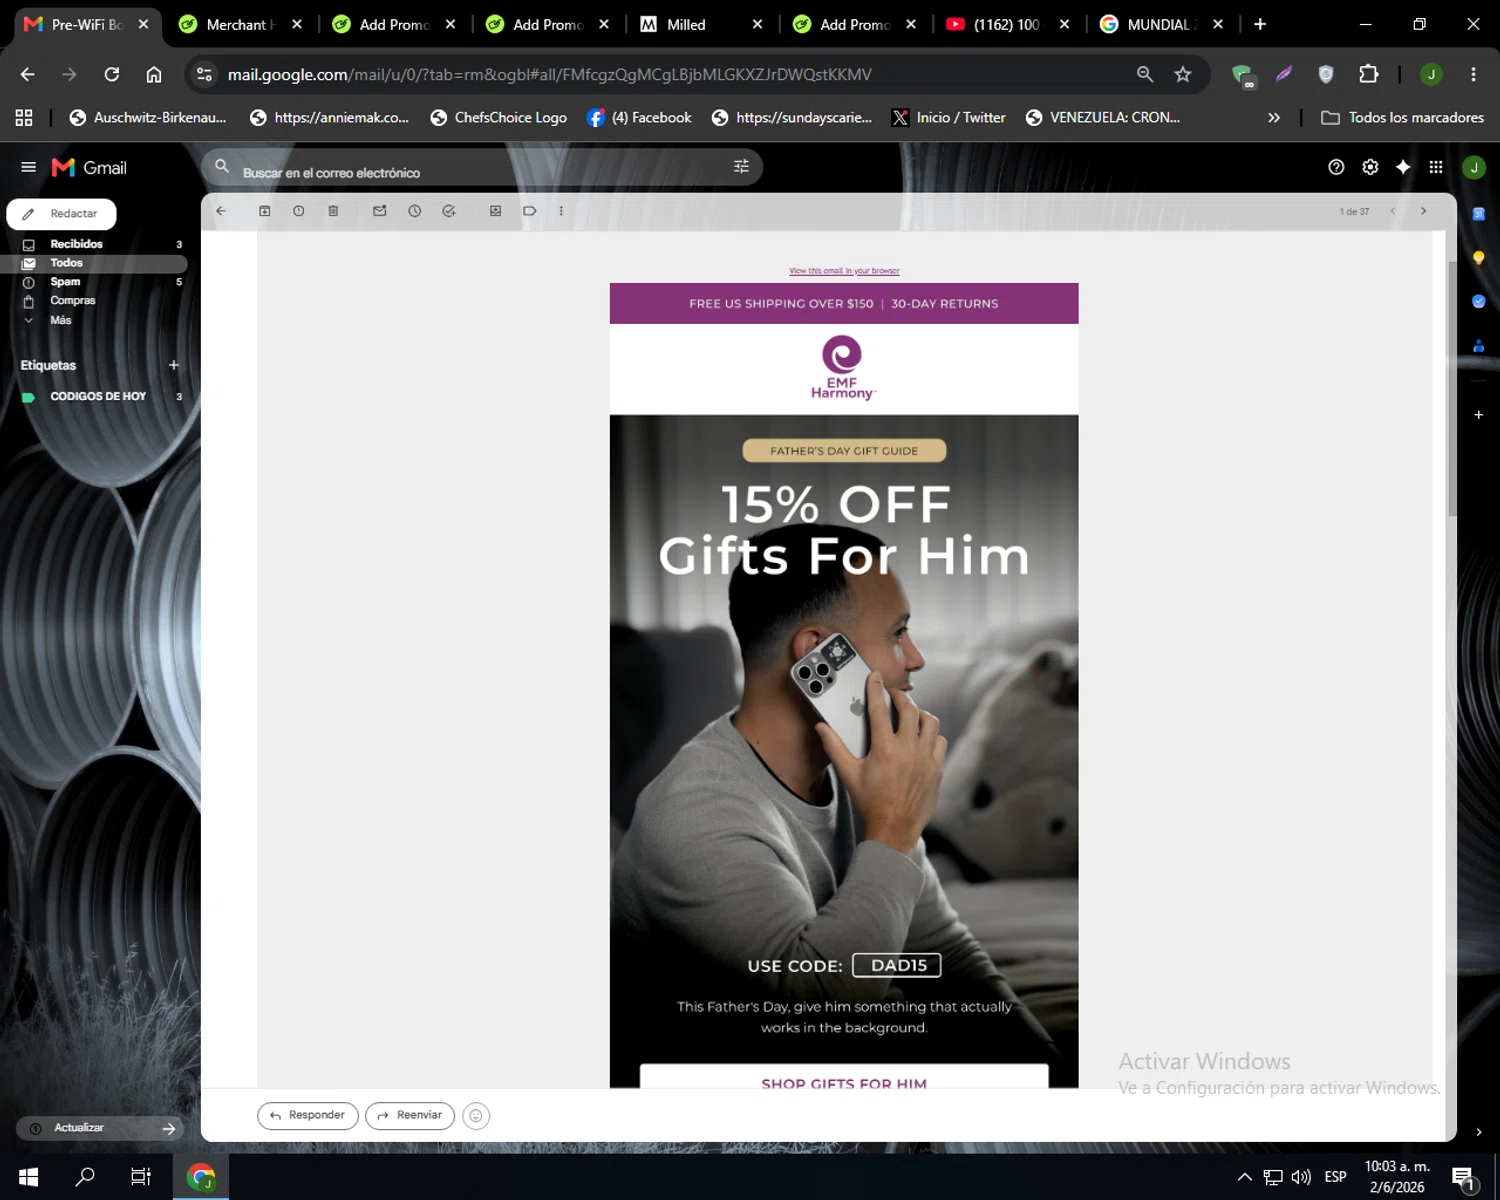The width and height of the screenshot is (1500, 1200).
Task: Archive this email icon
Action: pyautogui.click(x=265, y=211)
